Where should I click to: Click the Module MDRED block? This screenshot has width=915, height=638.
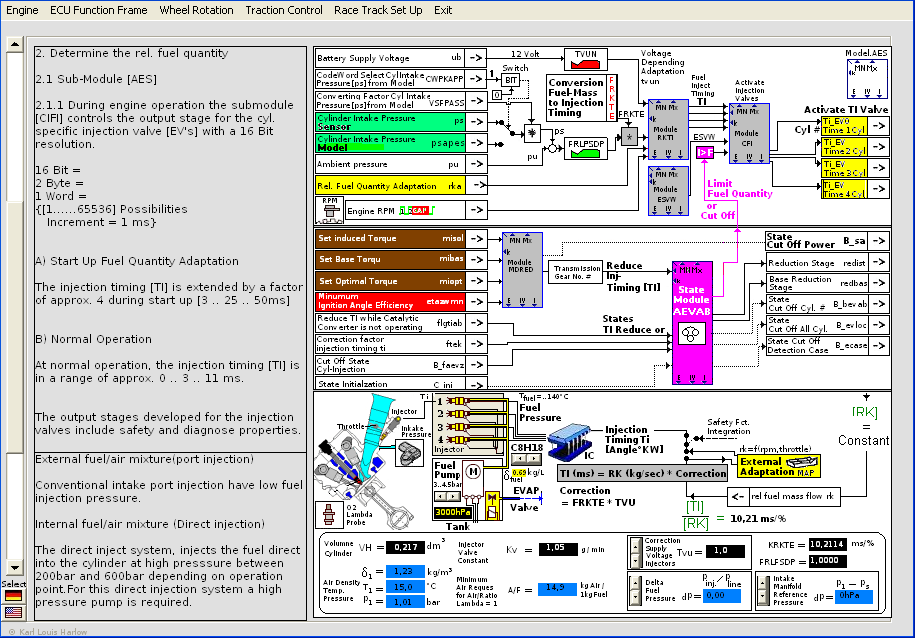click(522, 270)
